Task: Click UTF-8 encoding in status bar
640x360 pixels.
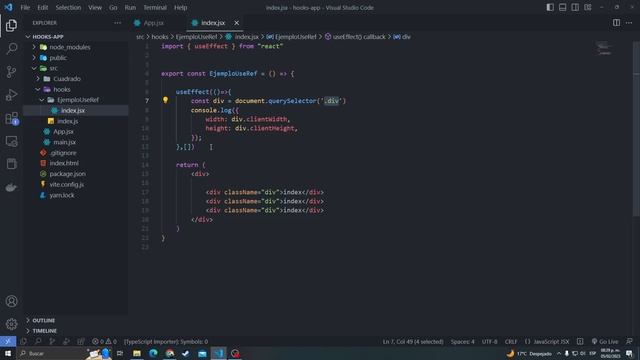Action: click(489, 342)
